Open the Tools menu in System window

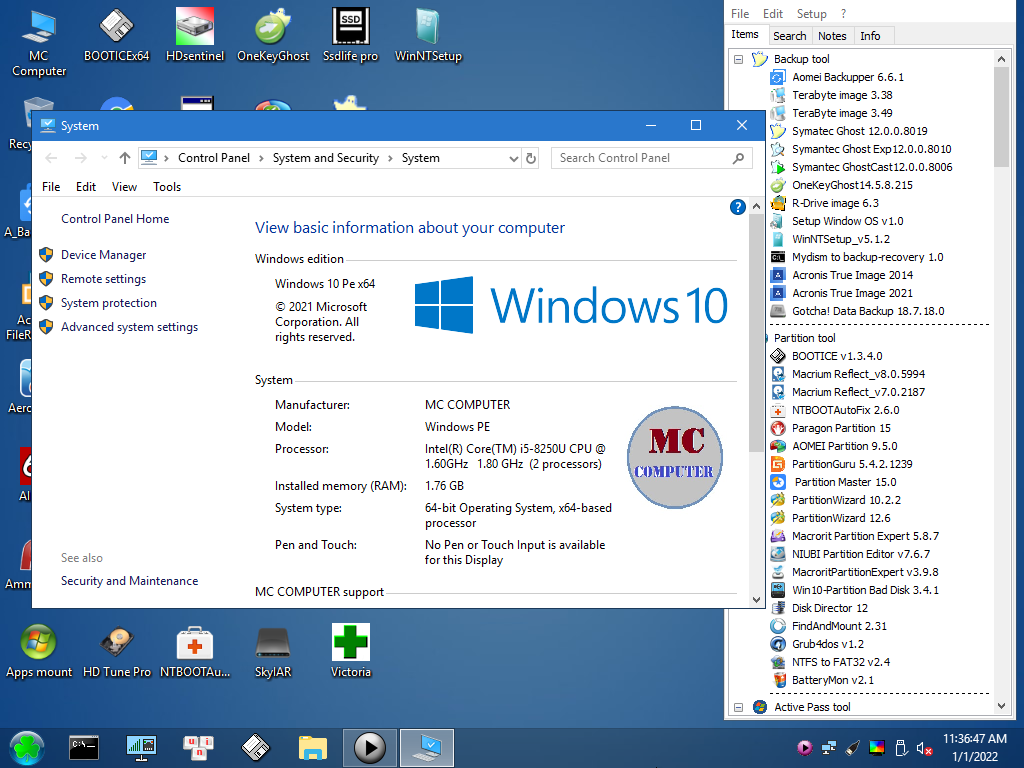pyautogui.click(x=167, y=187)
